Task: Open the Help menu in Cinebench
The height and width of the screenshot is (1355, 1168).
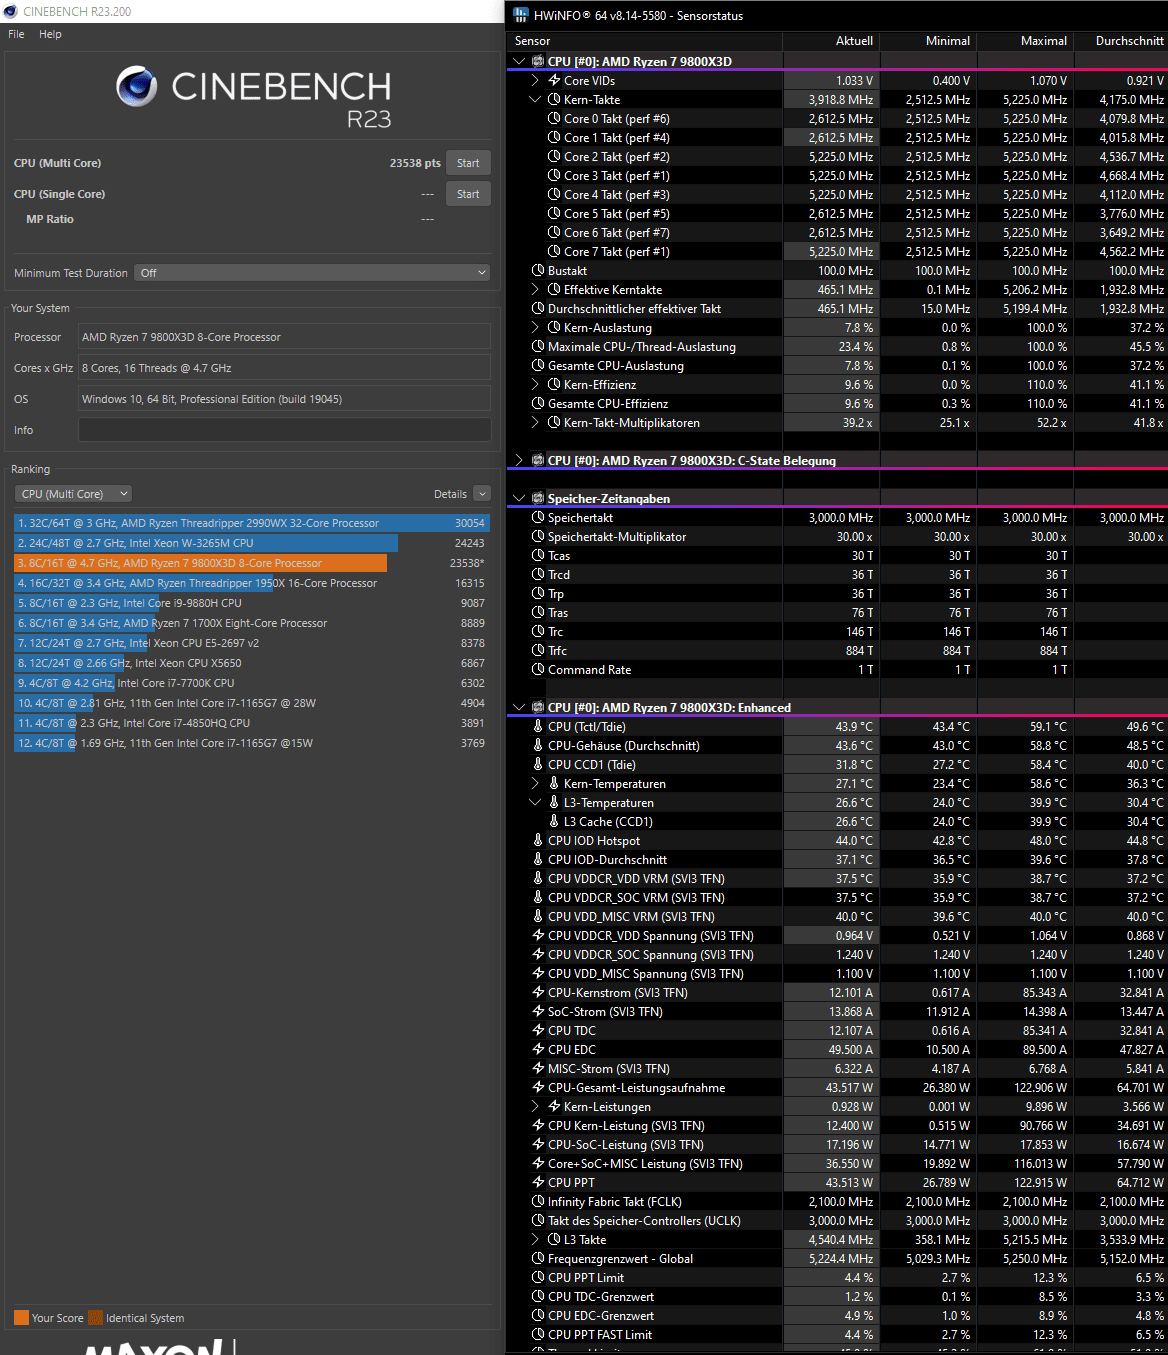Action: tap(50, 34)
